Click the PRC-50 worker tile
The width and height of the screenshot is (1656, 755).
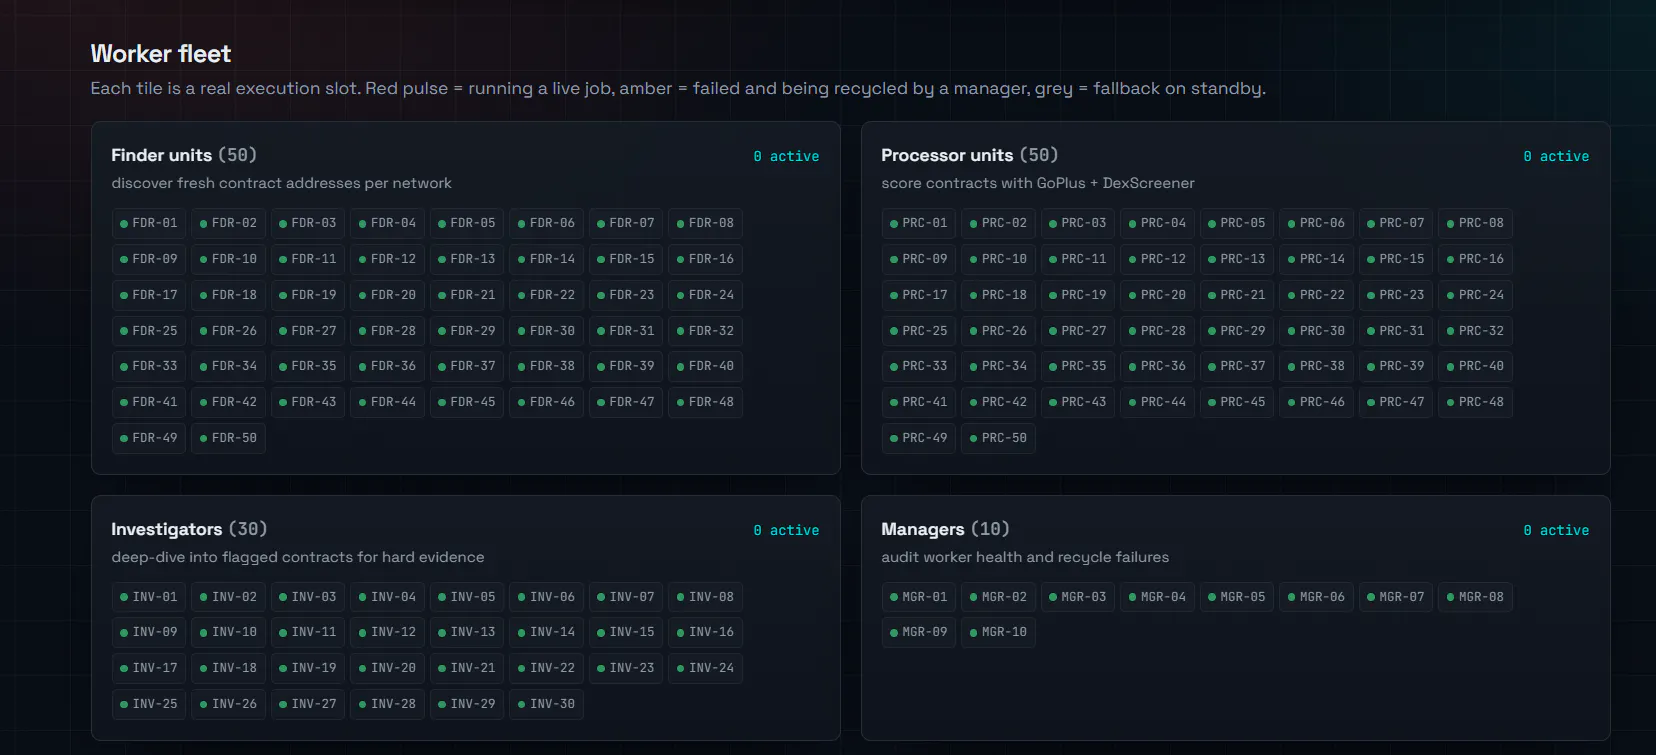click(x=998, y=438)
